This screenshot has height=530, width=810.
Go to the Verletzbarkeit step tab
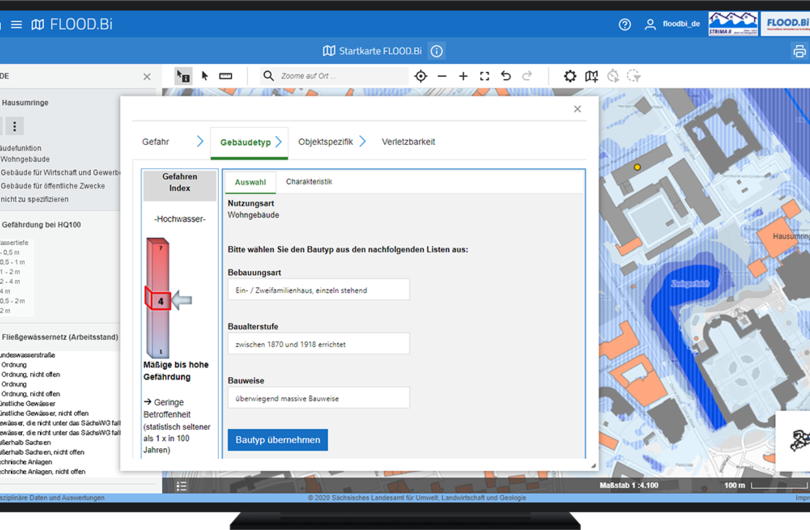point(408,142)
